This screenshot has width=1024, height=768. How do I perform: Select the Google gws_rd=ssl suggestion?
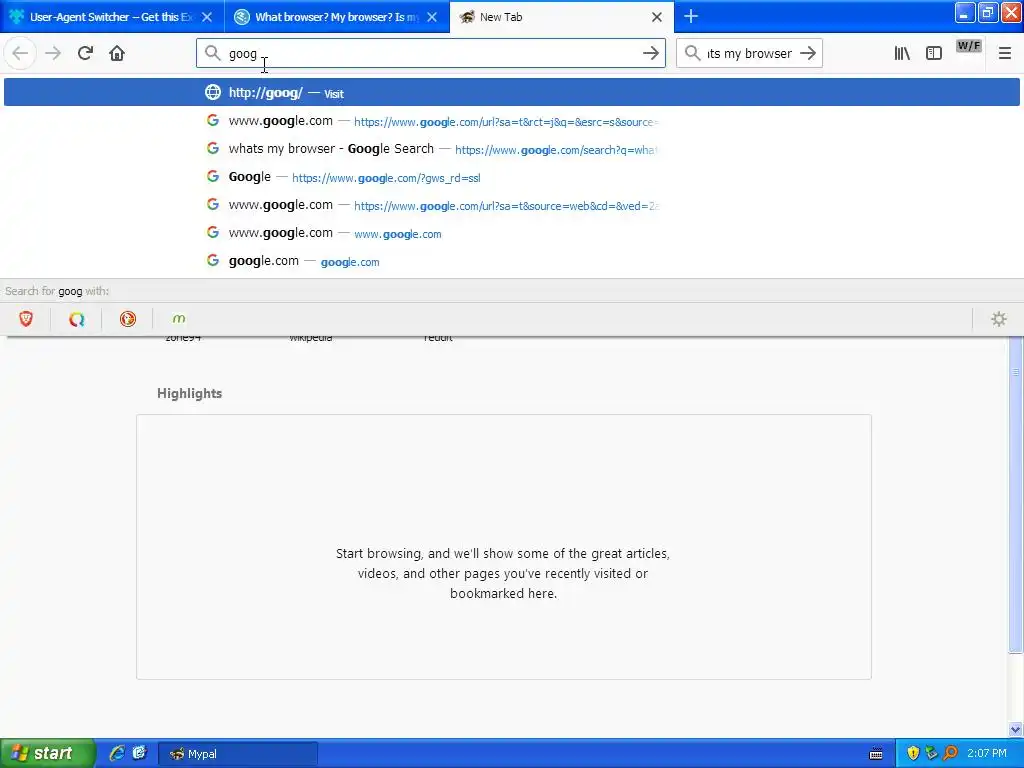click(512, 177)
